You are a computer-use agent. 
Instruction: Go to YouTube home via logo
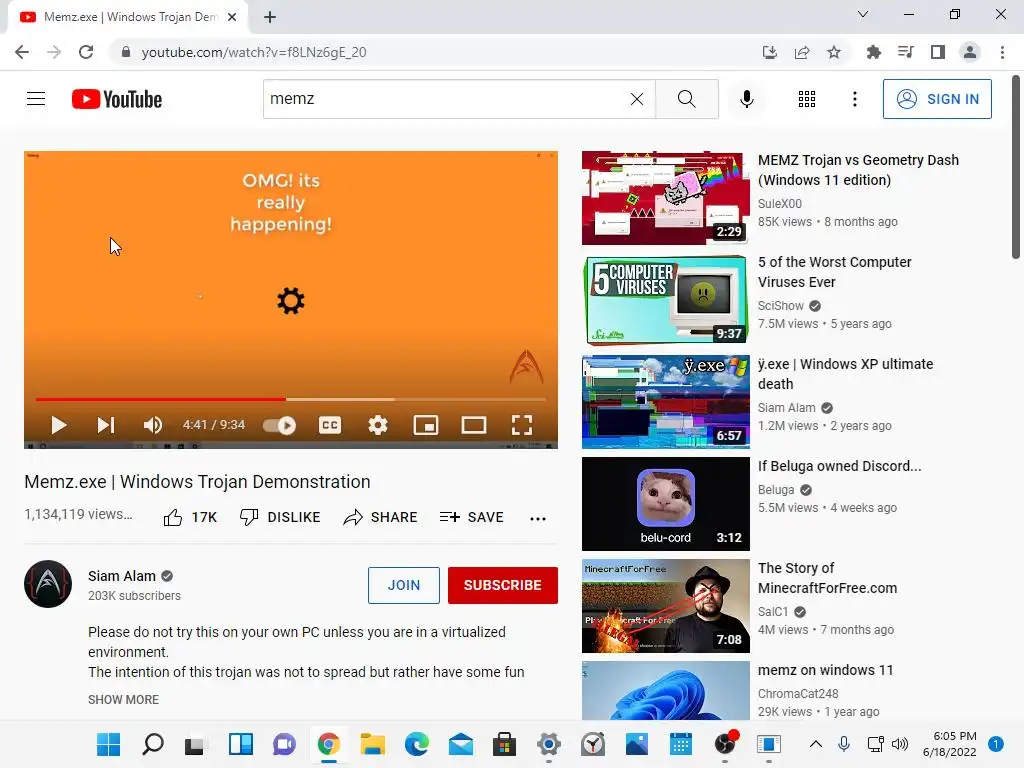click(x=117, y=99)
